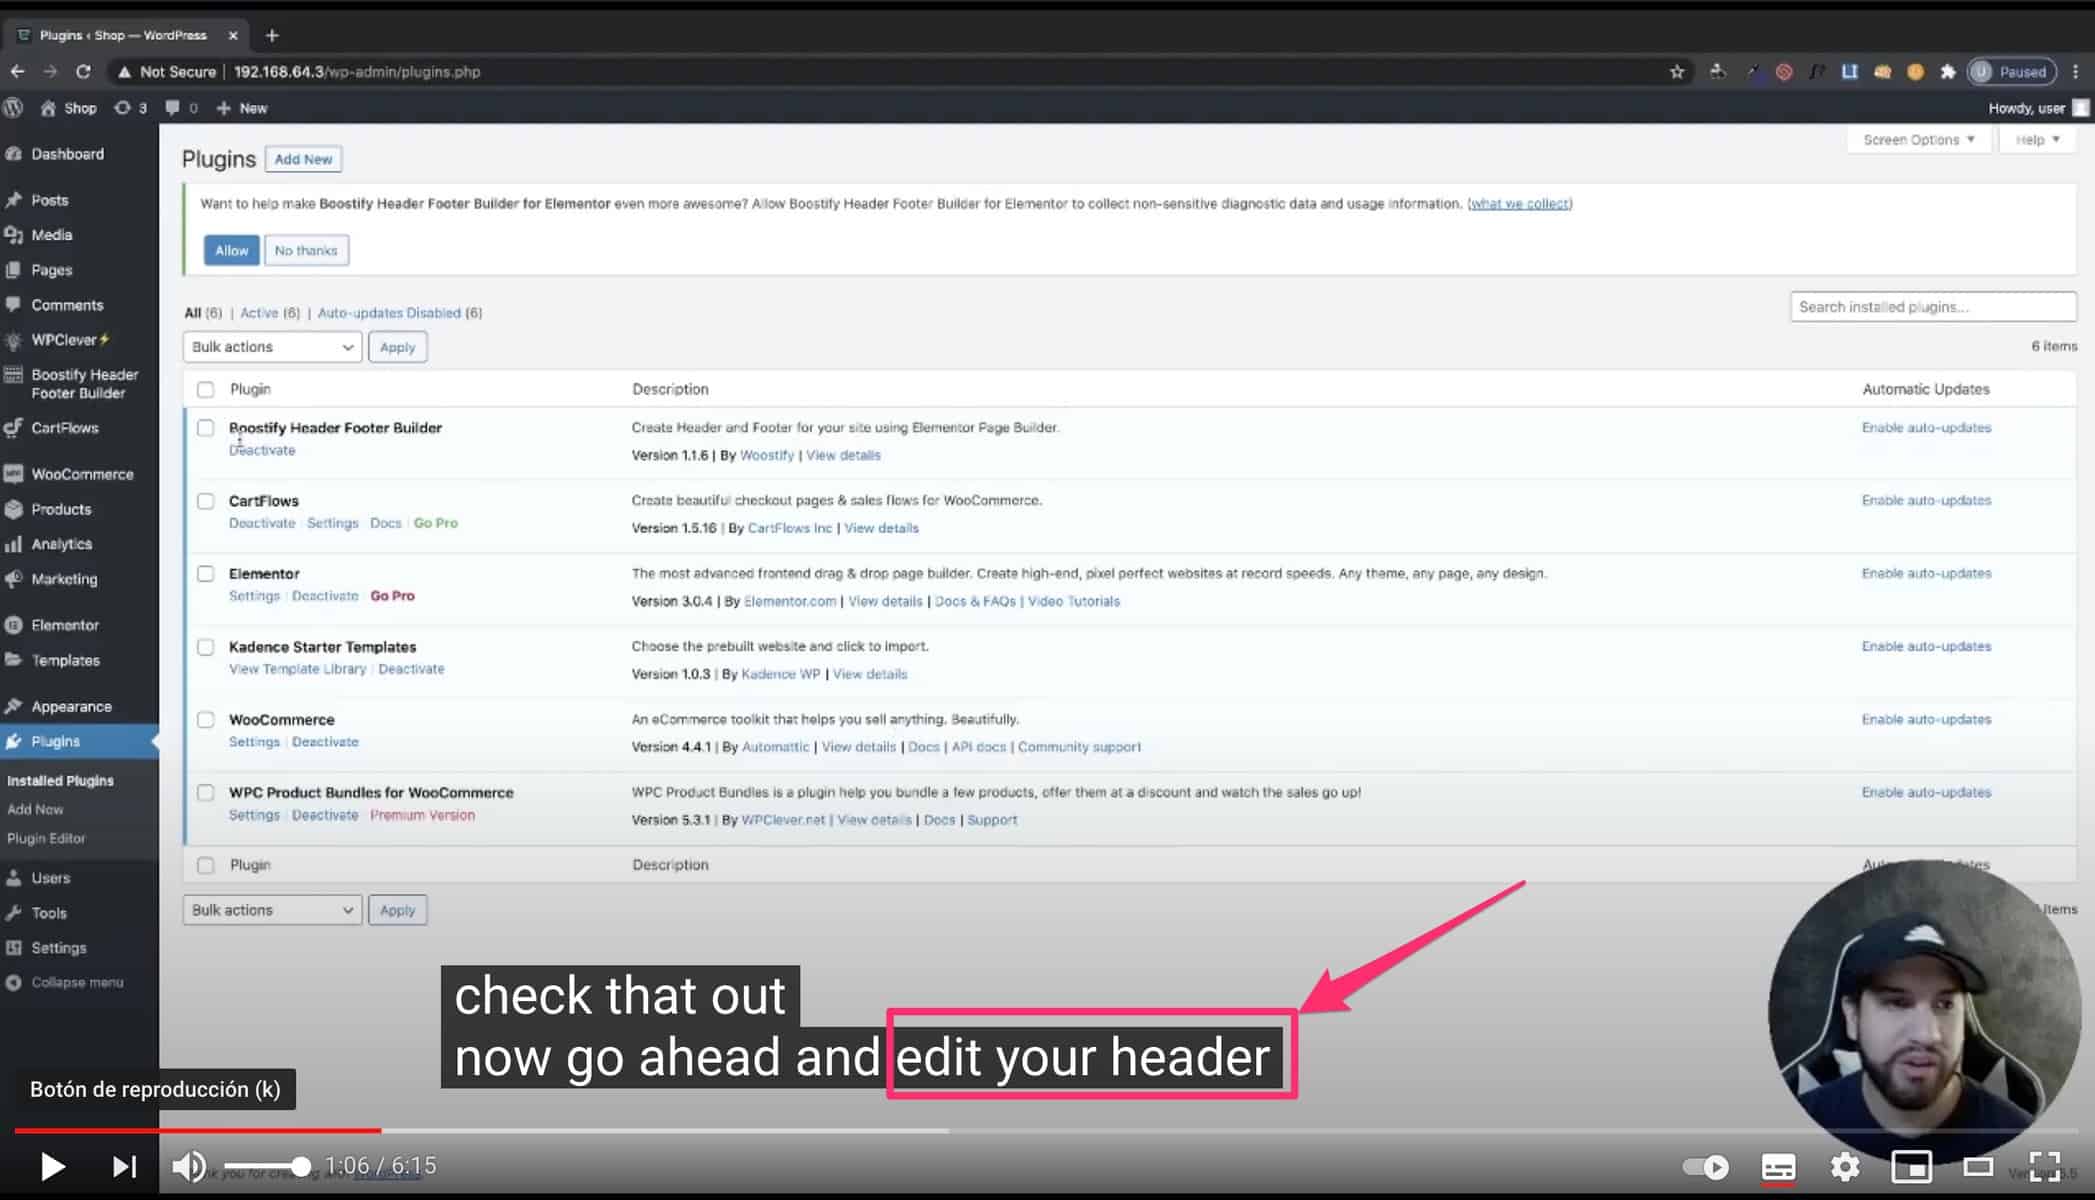Open Kadence View Template Library link

click(x=297, y=669)
